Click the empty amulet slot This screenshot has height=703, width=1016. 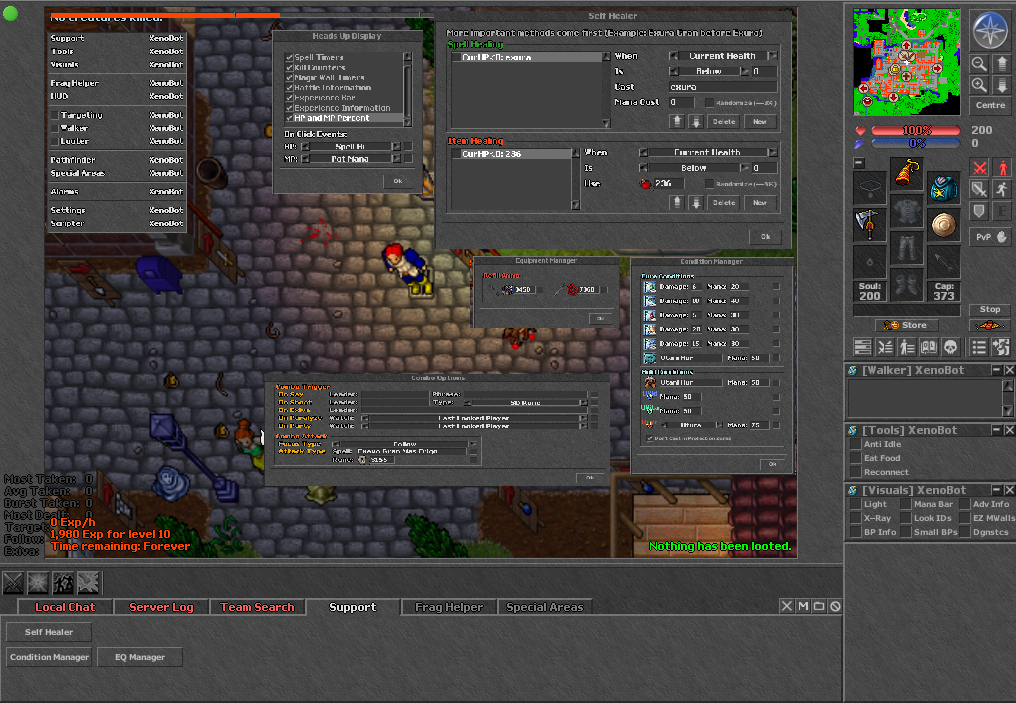tap(868, 189)
